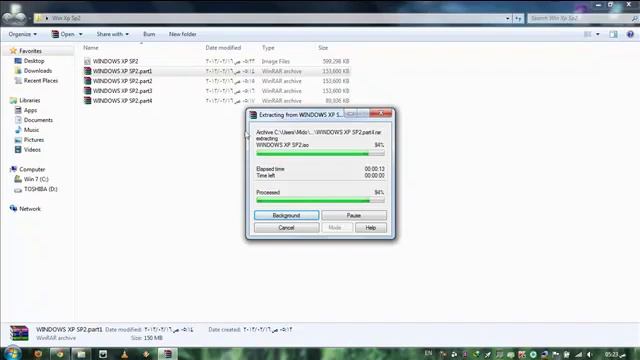Sort by Type column header
Screen dimensions: 640x360
[x=268, y=48]
